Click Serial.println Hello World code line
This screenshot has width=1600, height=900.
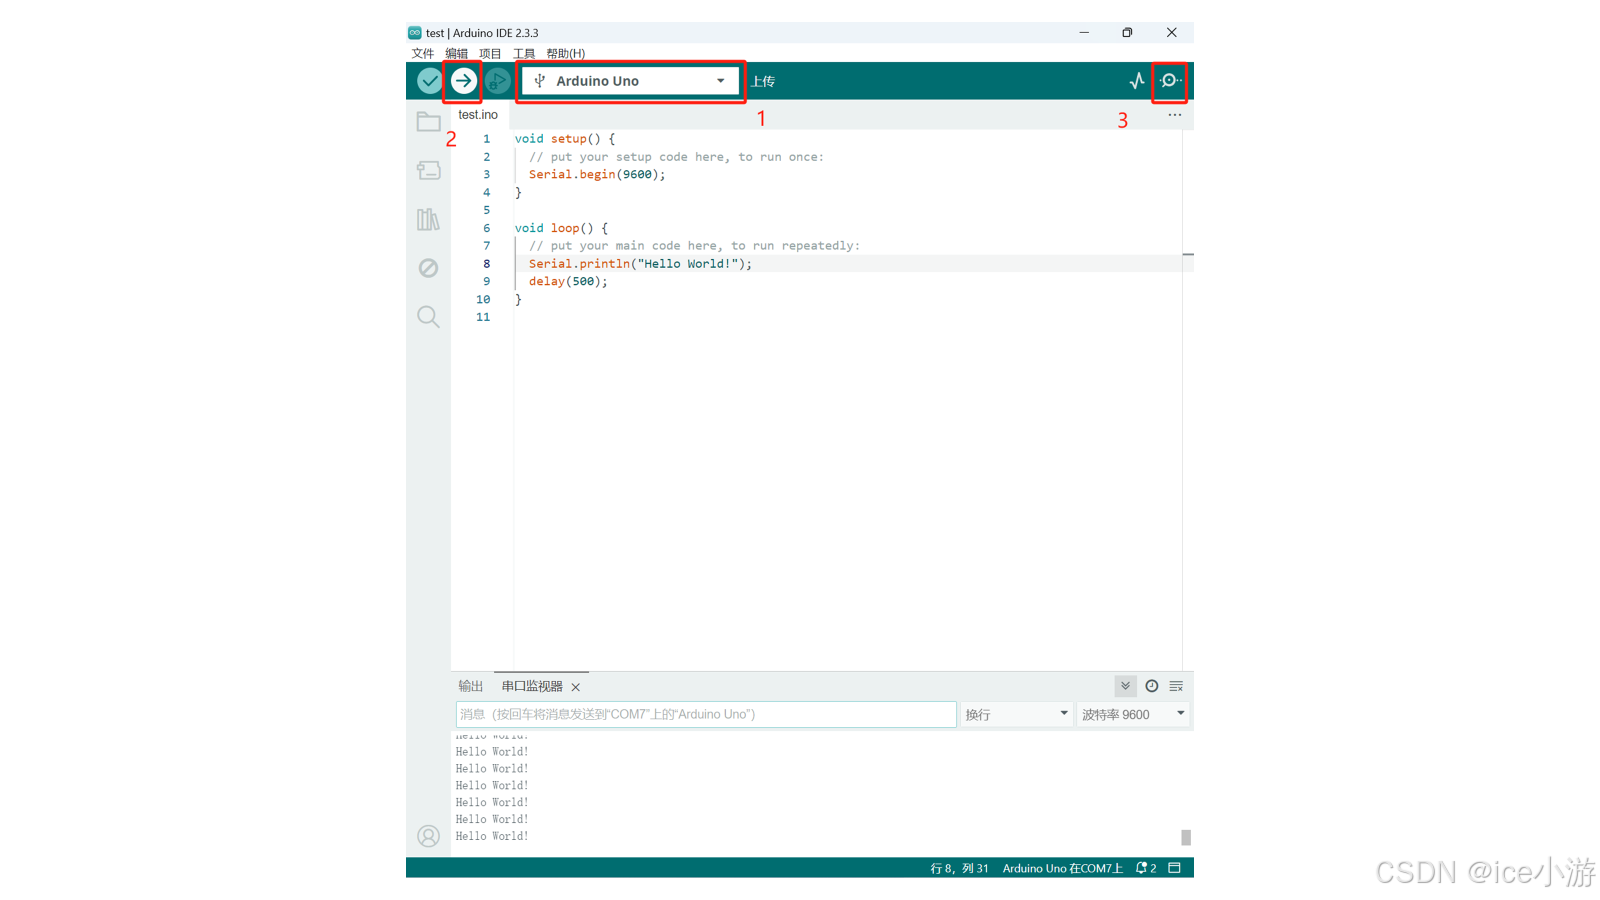(x=640, y=264)
